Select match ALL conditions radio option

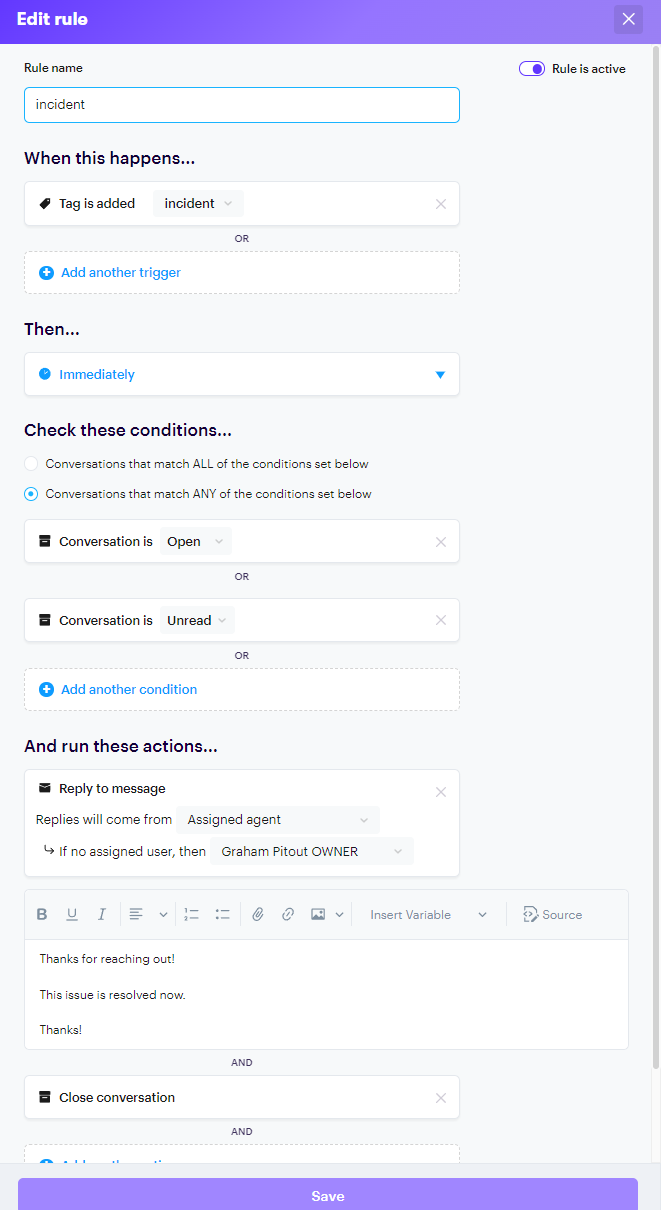32,464
